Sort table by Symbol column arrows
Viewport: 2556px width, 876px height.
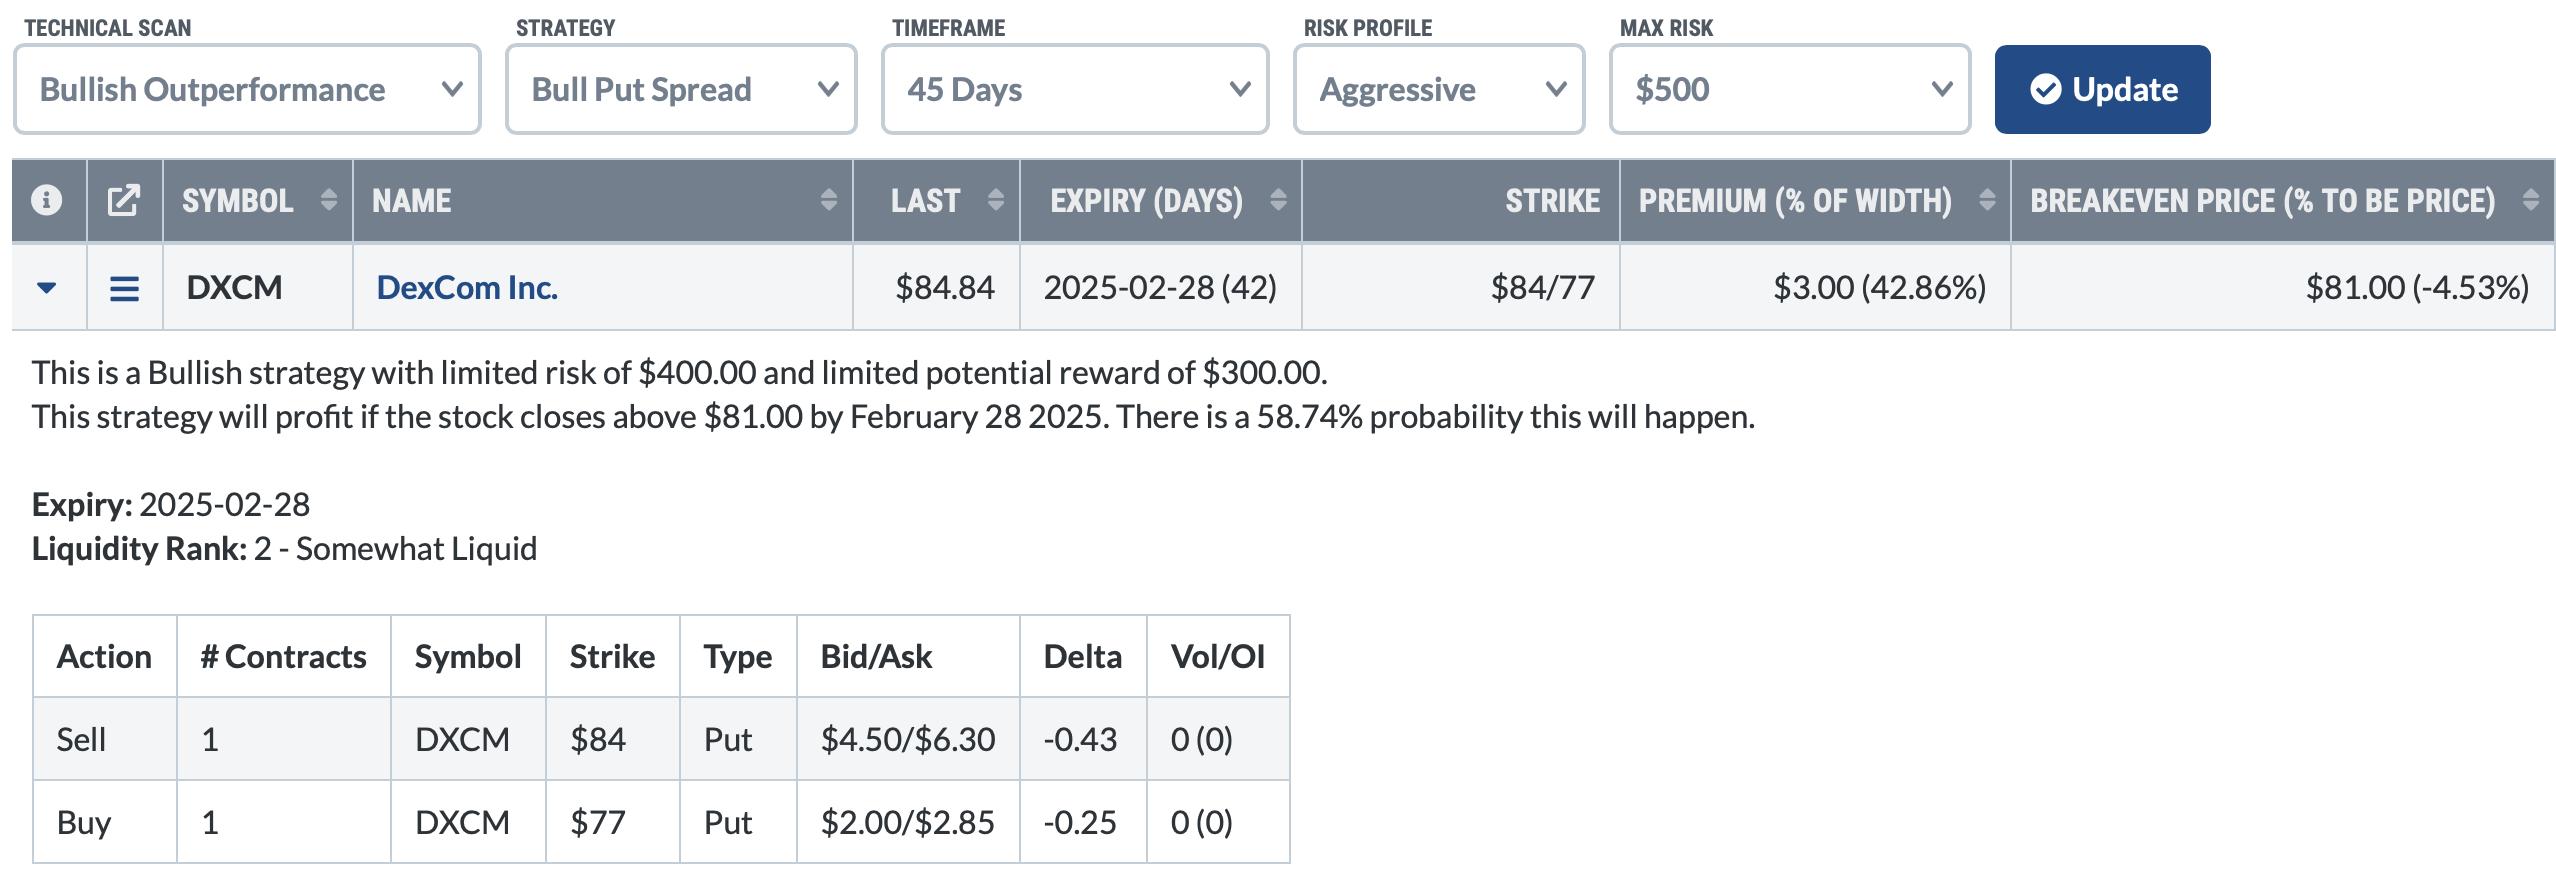[x=328, y=200]
